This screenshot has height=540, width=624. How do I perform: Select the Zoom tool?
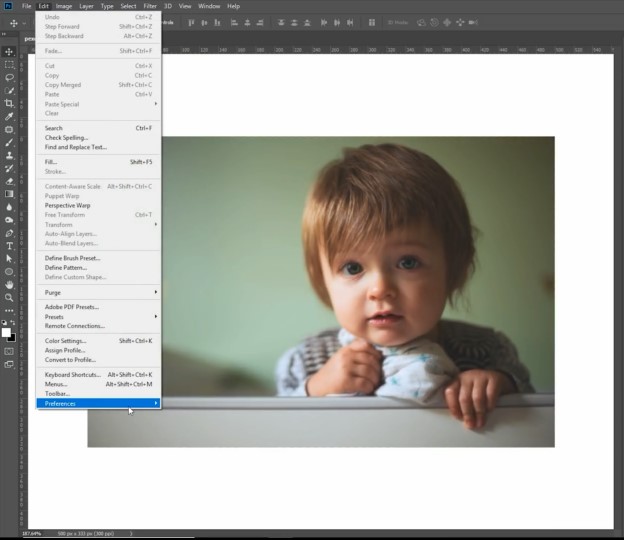tap(9, 298)
